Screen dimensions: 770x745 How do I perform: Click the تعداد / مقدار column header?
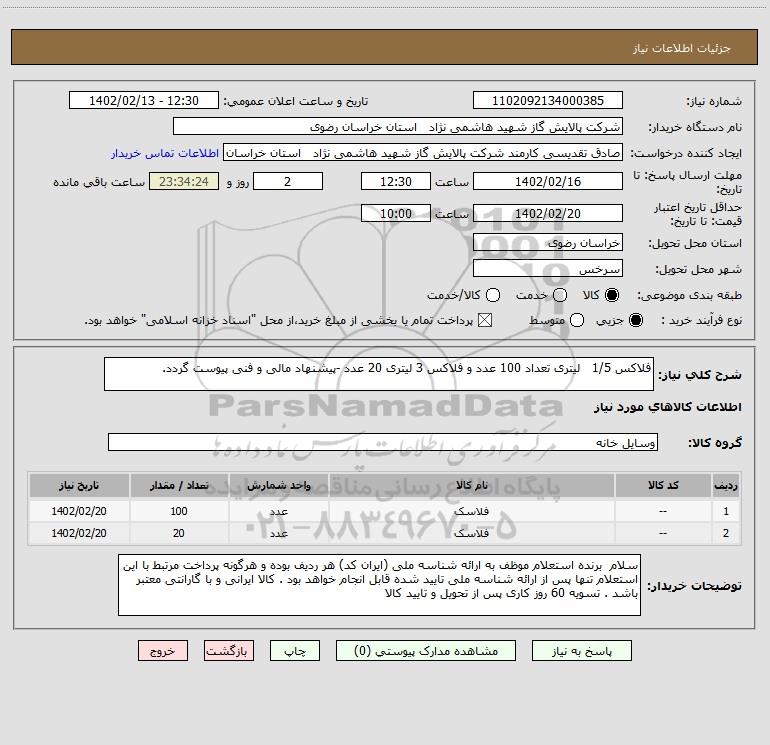(179, 485)
